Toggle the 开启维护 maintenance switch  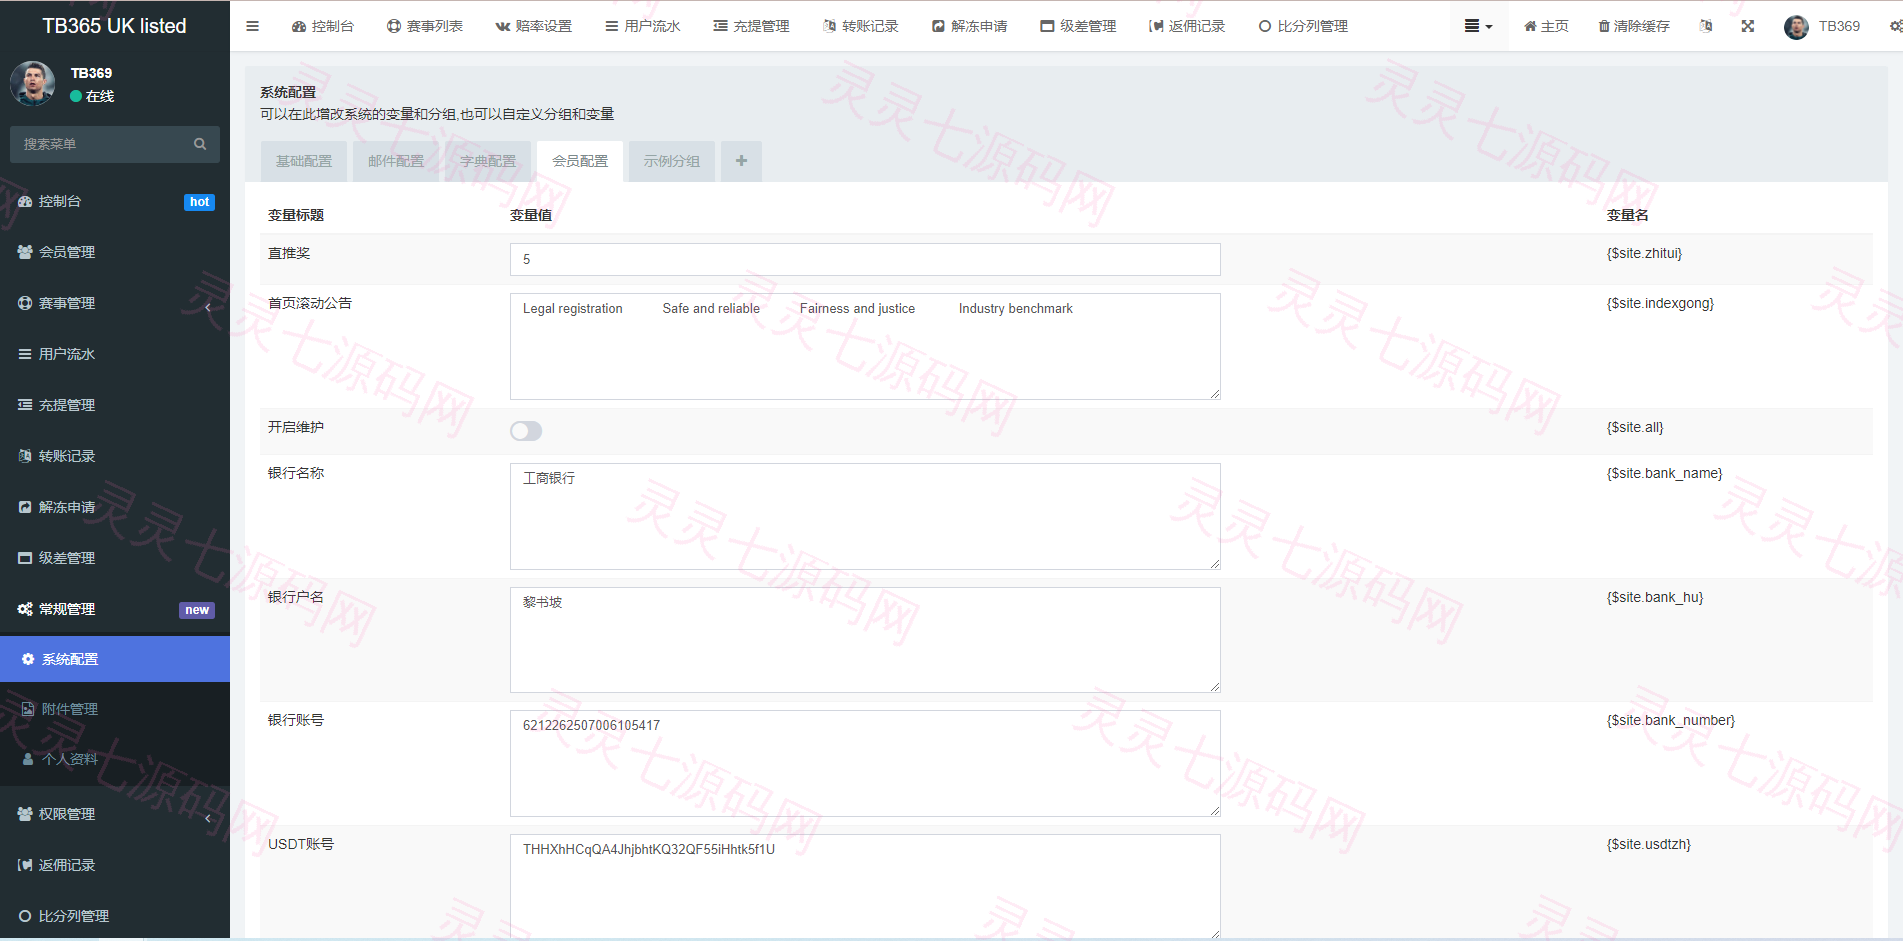[526, 431]
